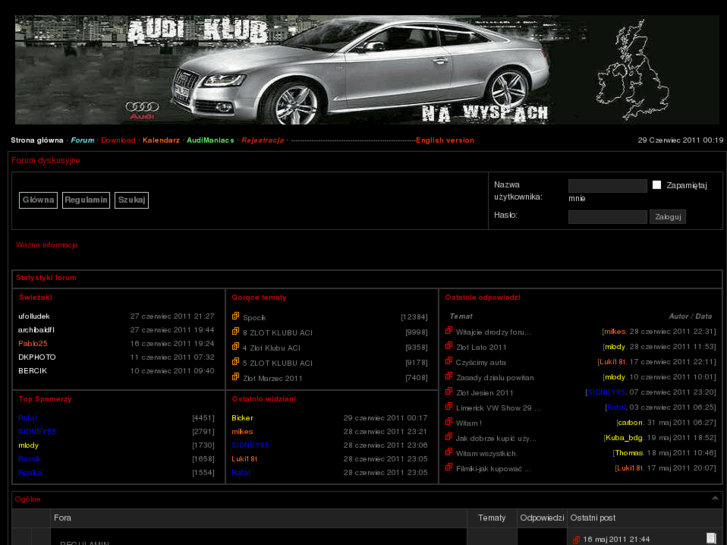Open the Forum navigation link
The image size is (727, 545).
point(82,141)
